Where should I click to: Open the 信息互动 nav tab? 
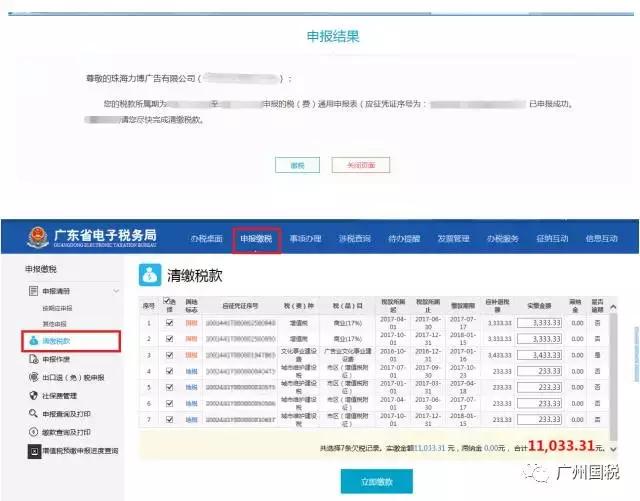(x=602, y=238)
